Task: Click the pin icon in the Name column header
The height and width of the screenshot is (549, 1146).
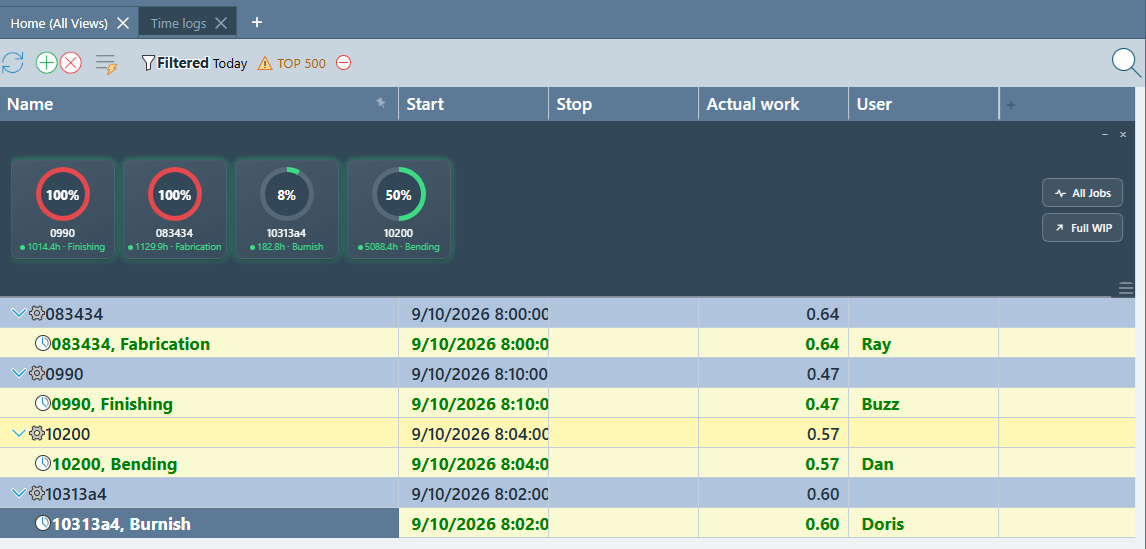Action: click(381, 103)
